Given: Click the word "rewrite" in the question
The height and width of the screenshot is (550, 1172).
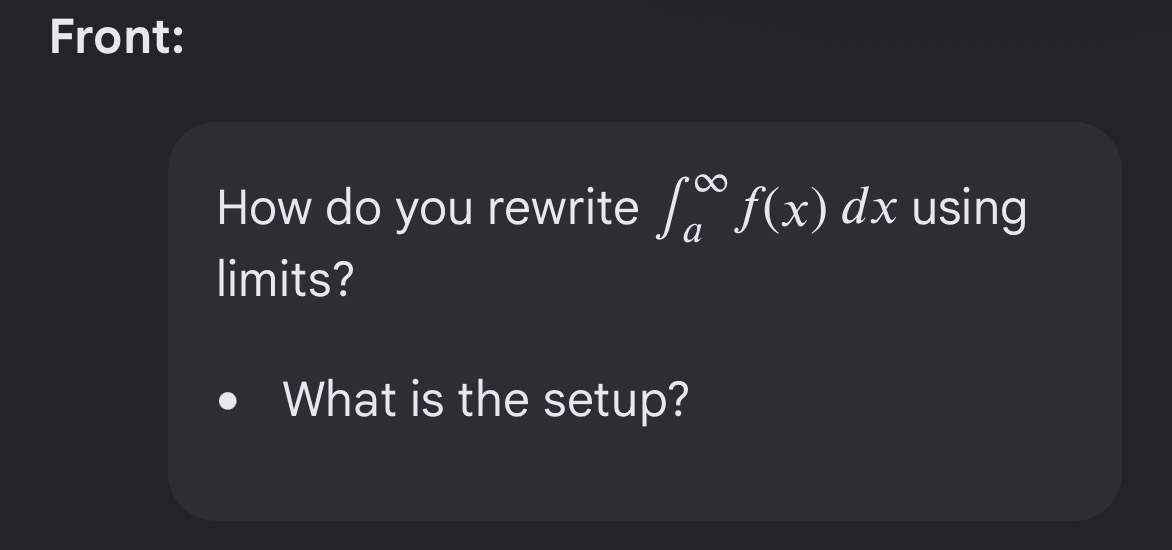Looking at the screenshot, I should pyautogui.click(x=563, y=208).
